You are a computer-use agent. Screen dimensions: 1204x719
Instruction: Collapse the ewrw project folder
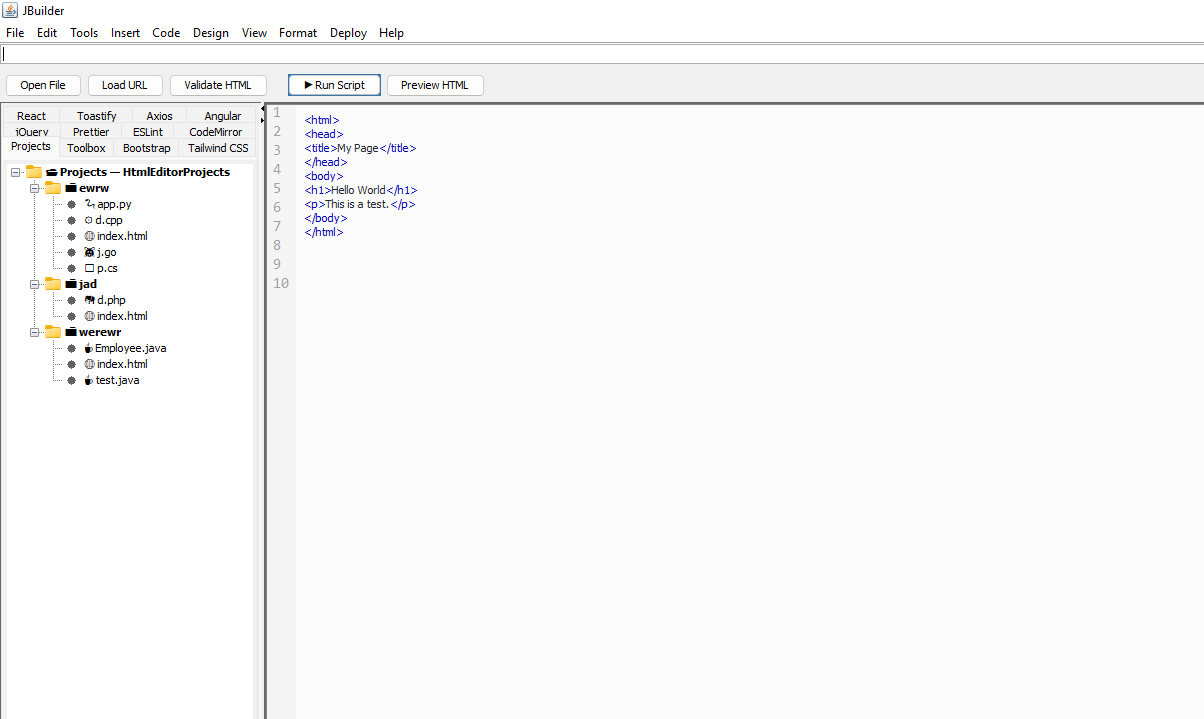click(x=35, y=188)
